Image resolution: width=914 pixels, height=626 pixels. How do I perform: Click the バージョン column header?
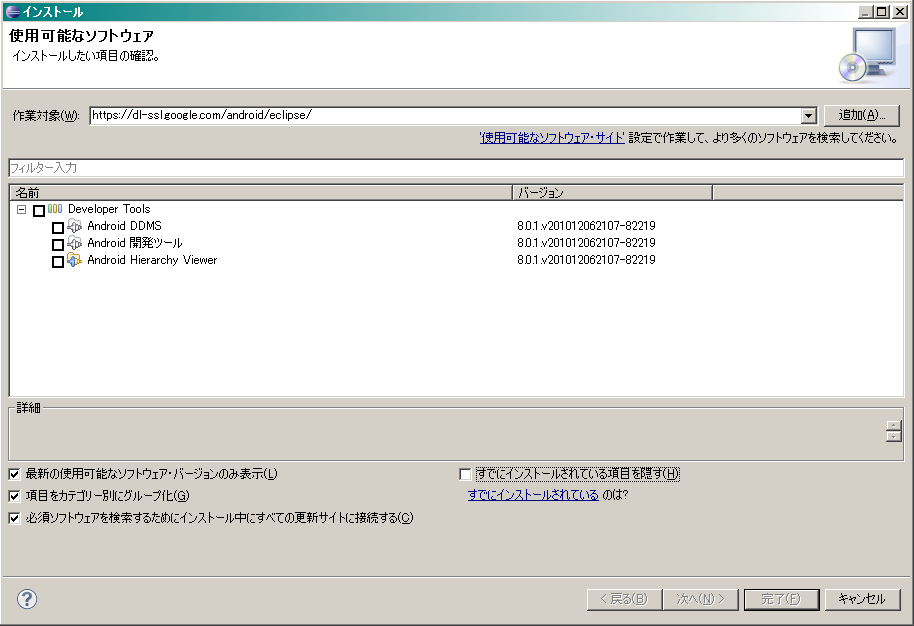611,192
